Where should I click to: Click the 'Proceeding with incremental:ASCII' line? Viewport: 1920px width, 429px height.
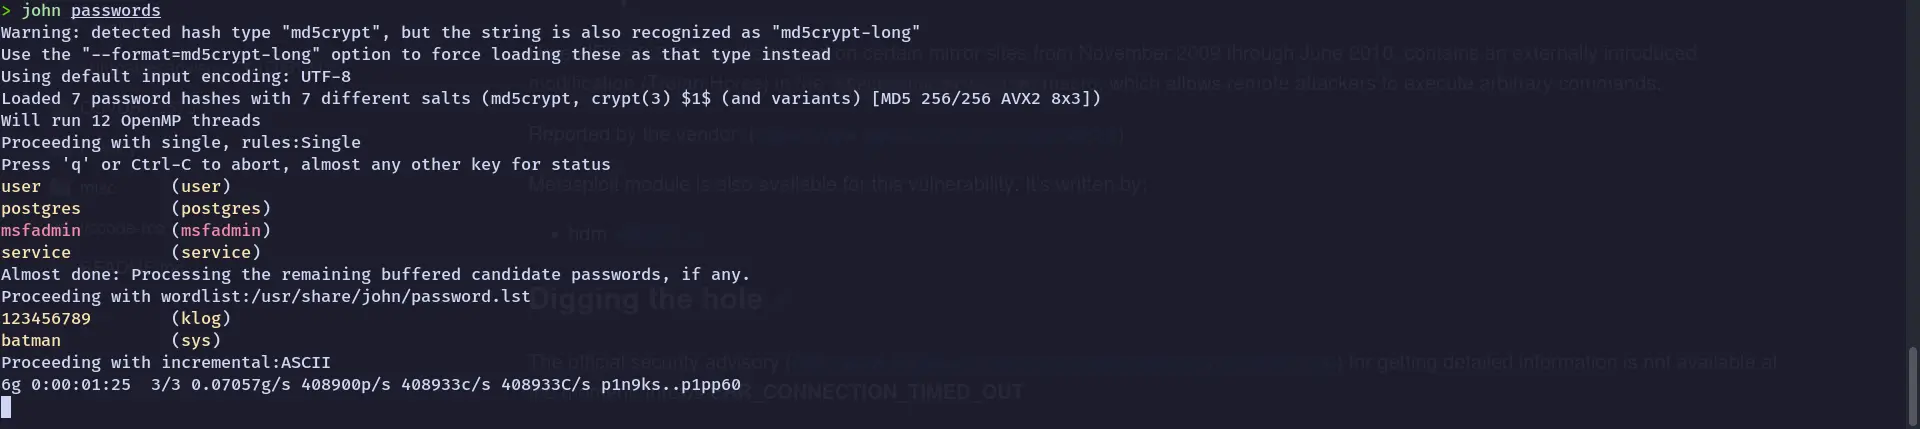tap(166, 362)
